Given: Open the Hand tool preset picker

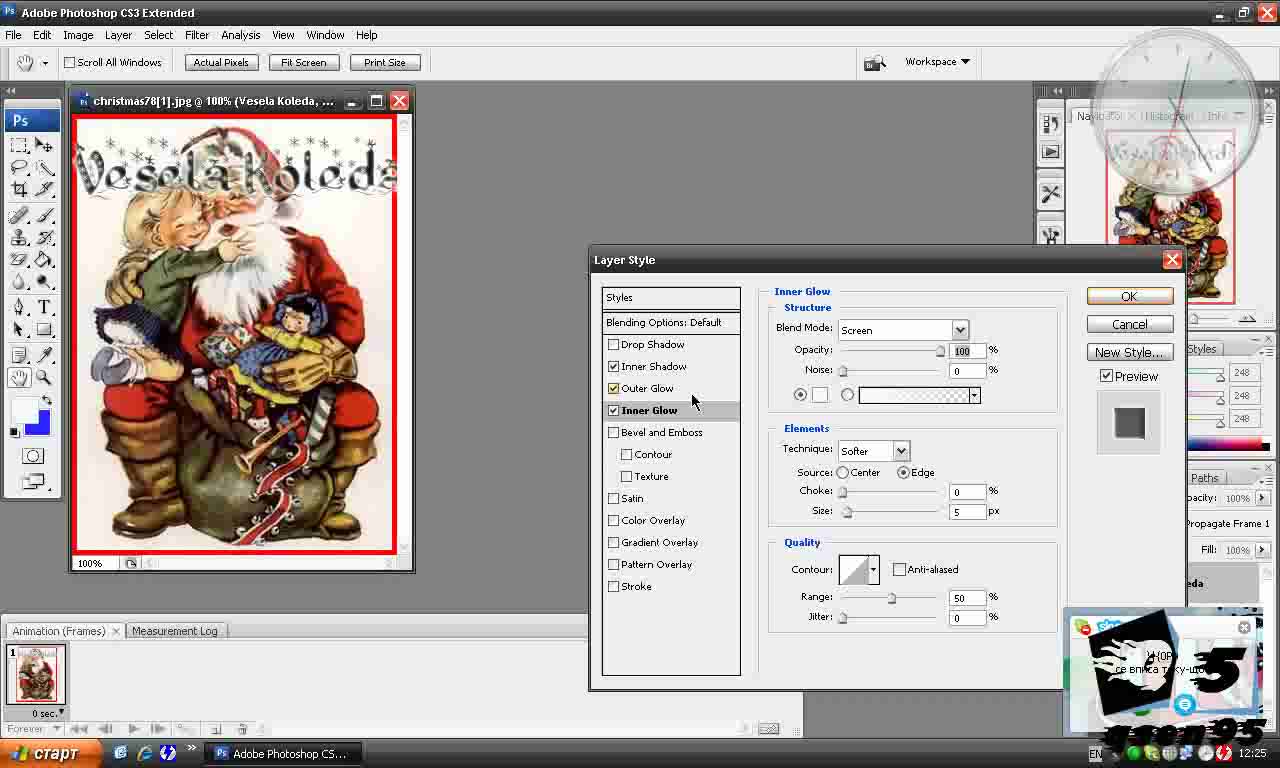Looking at the screenshot, I should pos(44,63).
